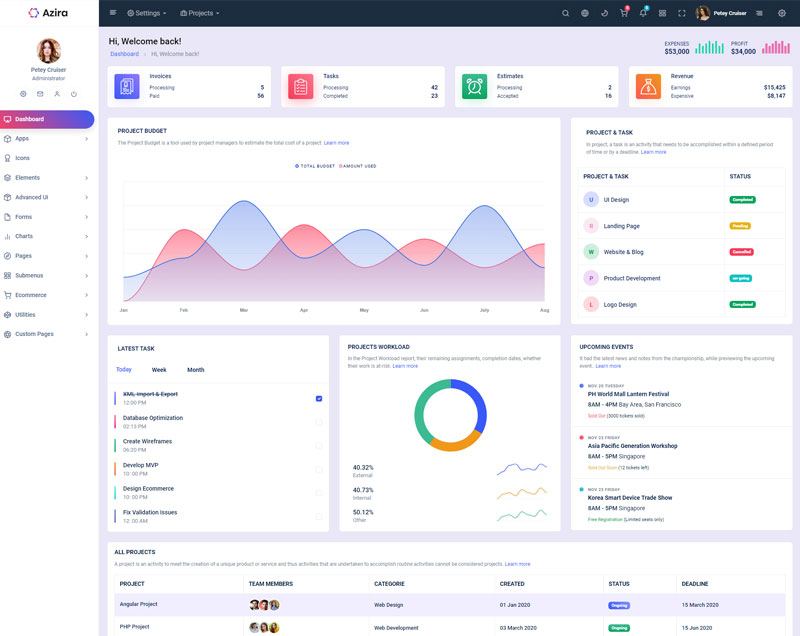
Task: Click Petey Cruiser's sidebar profile photo
Action: point(48,51)
